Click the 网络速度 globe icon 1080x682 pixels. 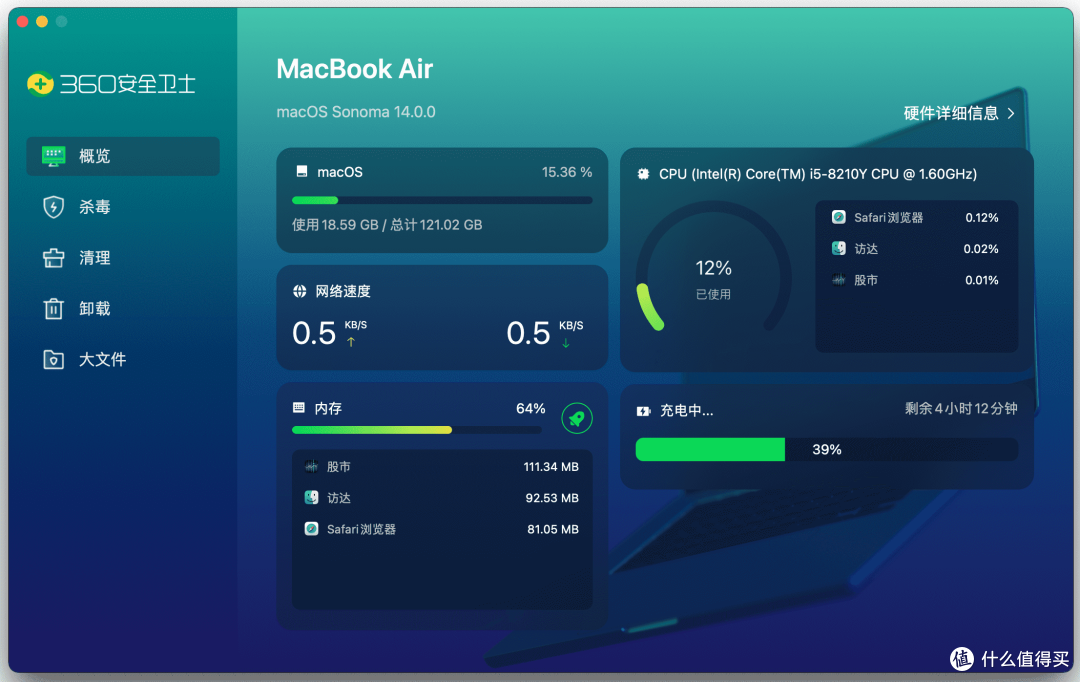point(300,291)
